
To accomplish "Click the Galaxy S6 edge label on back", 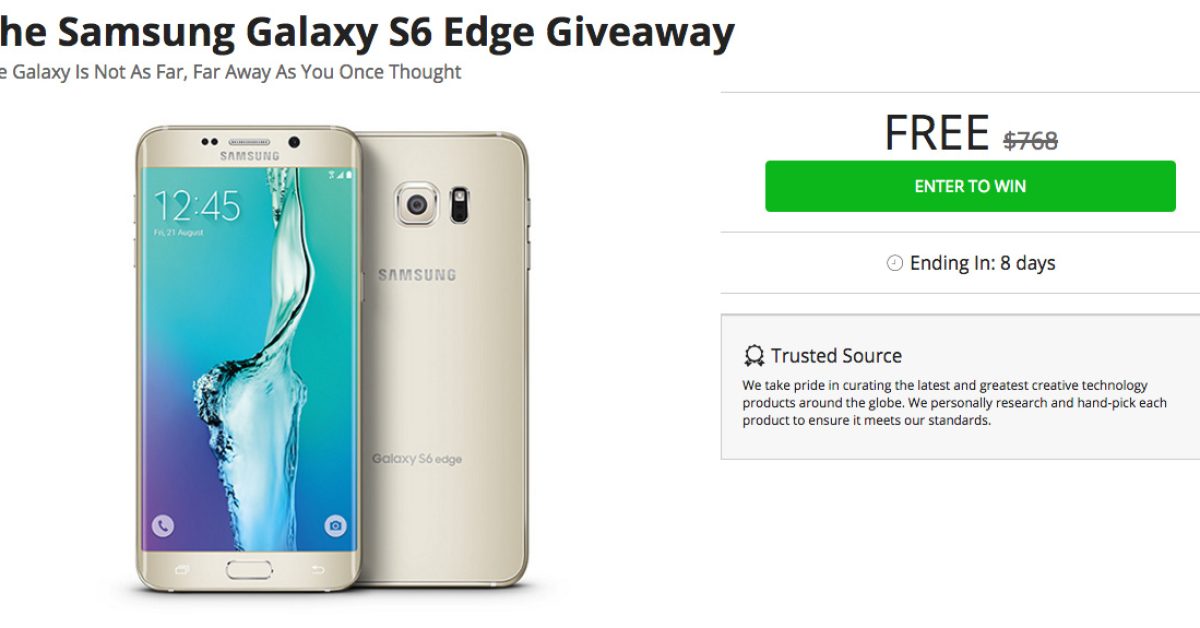I will (x=417, y=459).
